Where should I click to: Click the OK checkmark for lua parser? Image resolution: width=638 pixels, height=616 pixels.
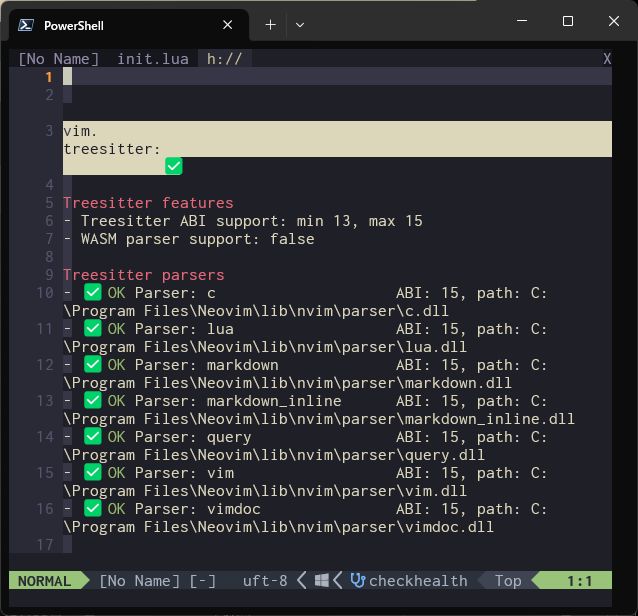(93, 329)
